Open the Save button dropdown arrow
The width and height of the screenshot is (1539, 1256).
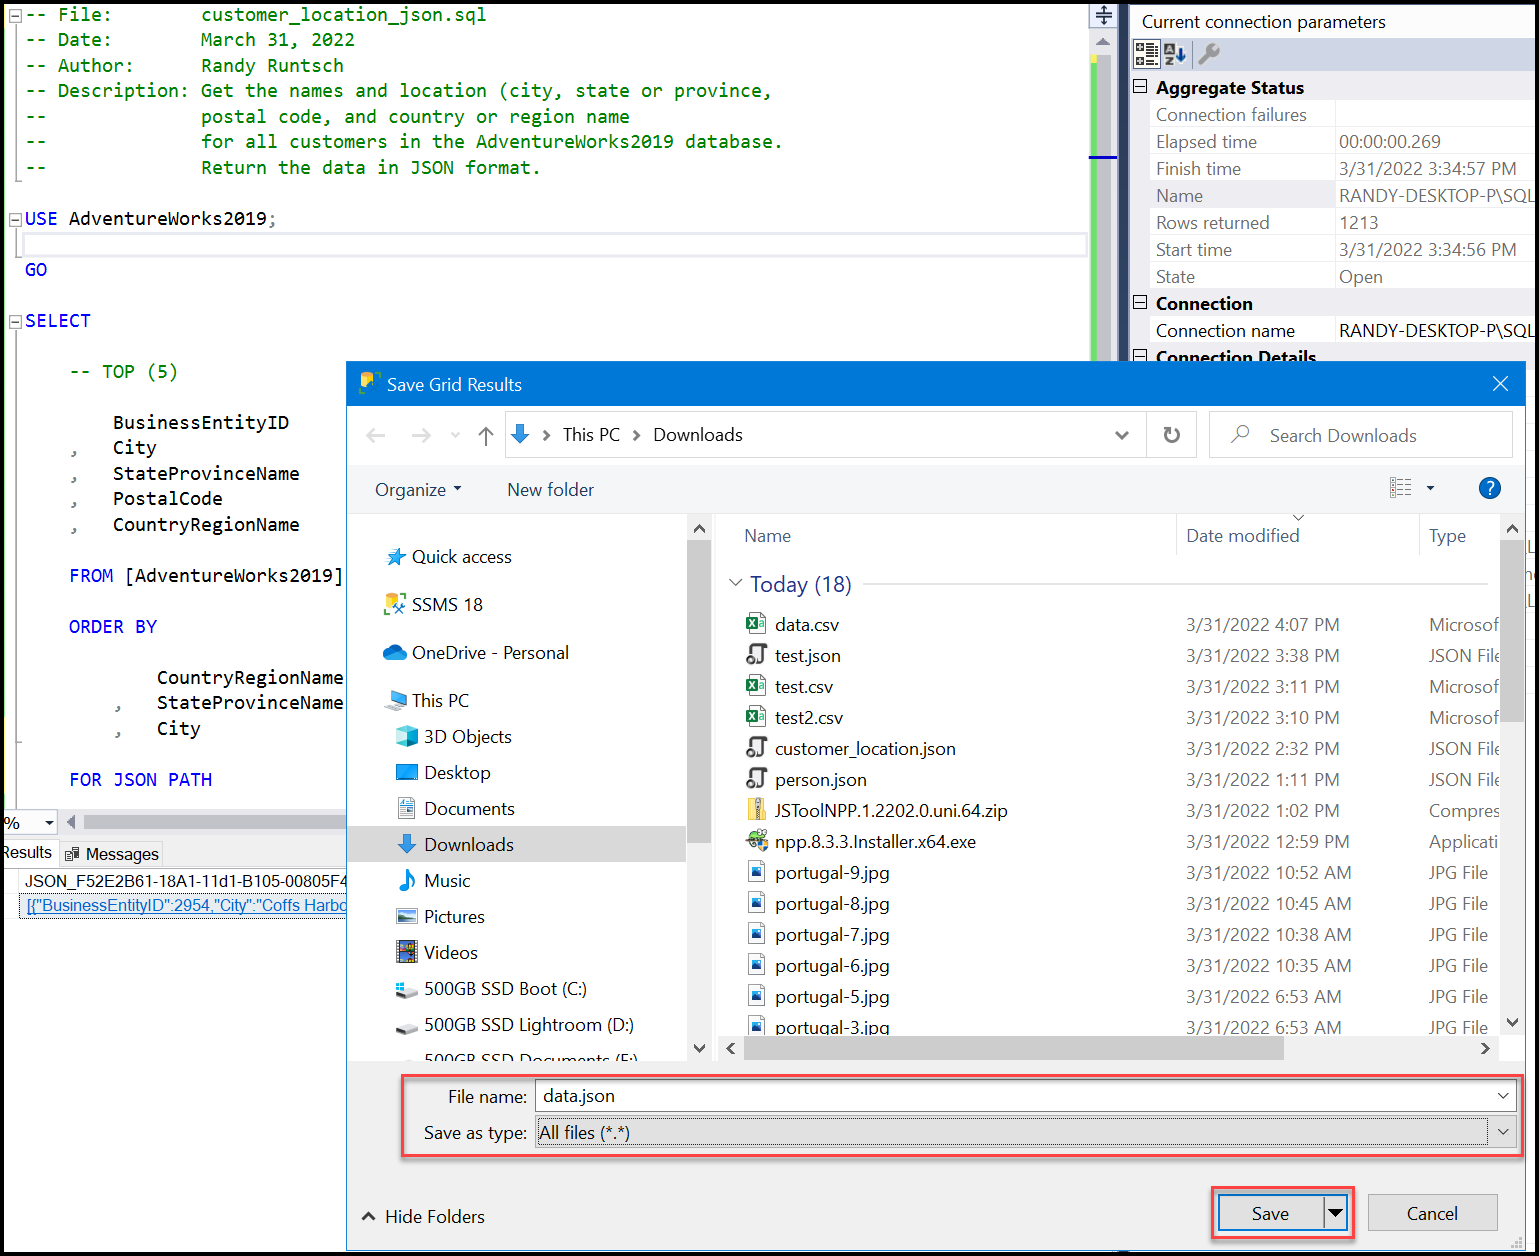pyautogui.click(x=1335, y=1213)
